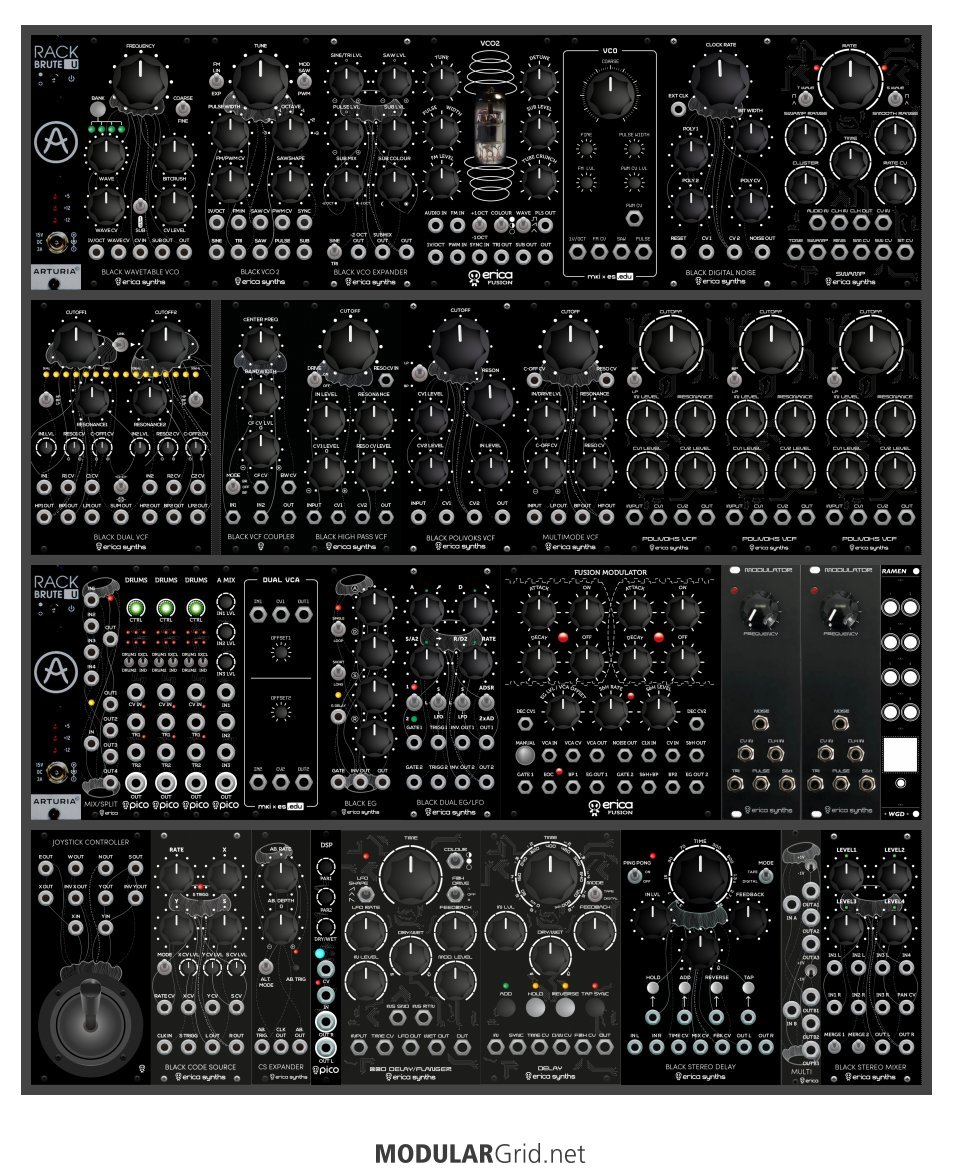
Task: Click the TAP button on Black Stereo Delay
Action: pos(748,988)
